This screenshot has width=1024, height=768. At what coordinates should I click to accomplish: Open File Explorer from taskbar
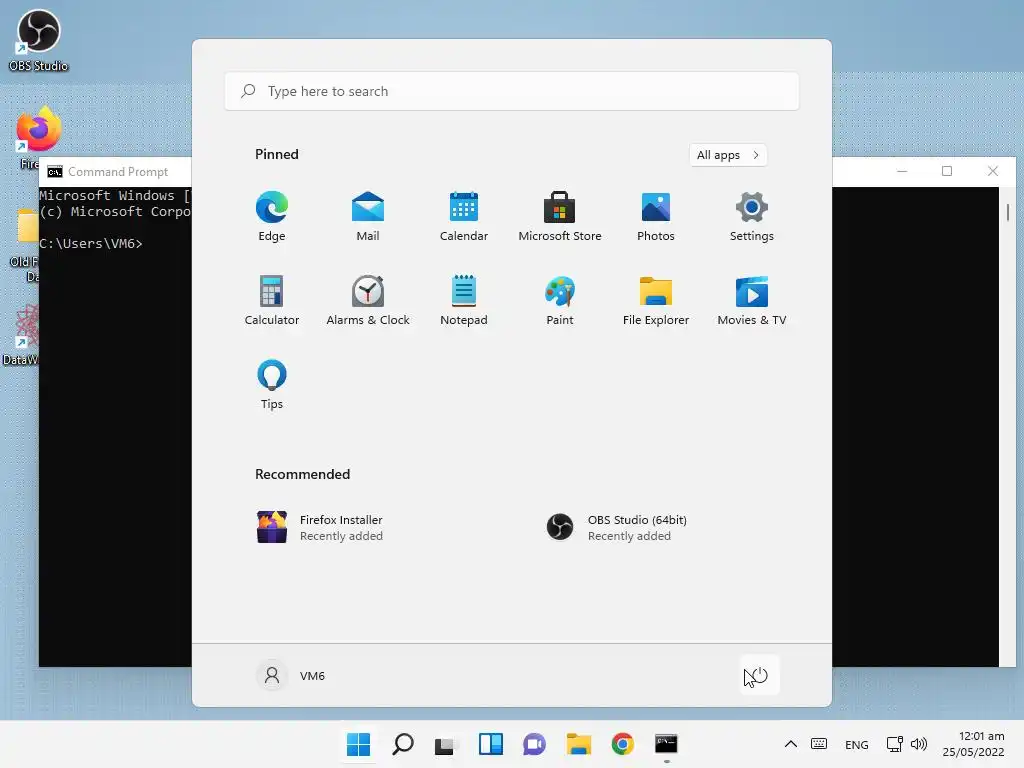[x=579, y=744]
